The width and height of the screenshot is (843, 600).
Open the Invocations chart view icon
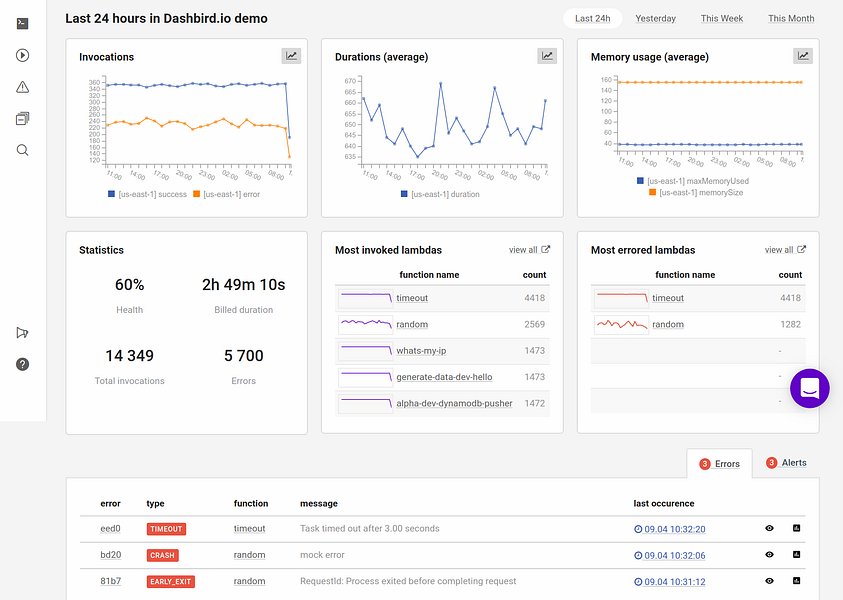click(x=291, y=56)
